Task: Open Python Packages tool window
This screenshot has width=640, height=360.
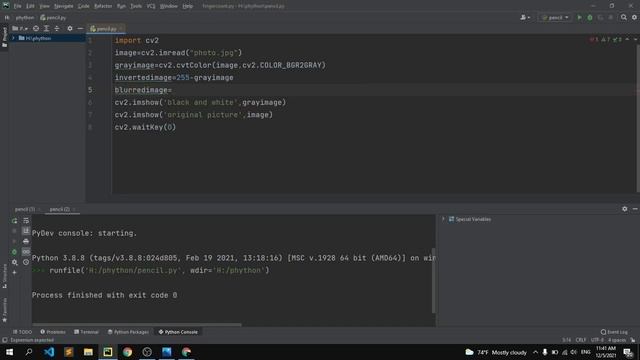Action: pyautogui.click(x=128, y=332)
